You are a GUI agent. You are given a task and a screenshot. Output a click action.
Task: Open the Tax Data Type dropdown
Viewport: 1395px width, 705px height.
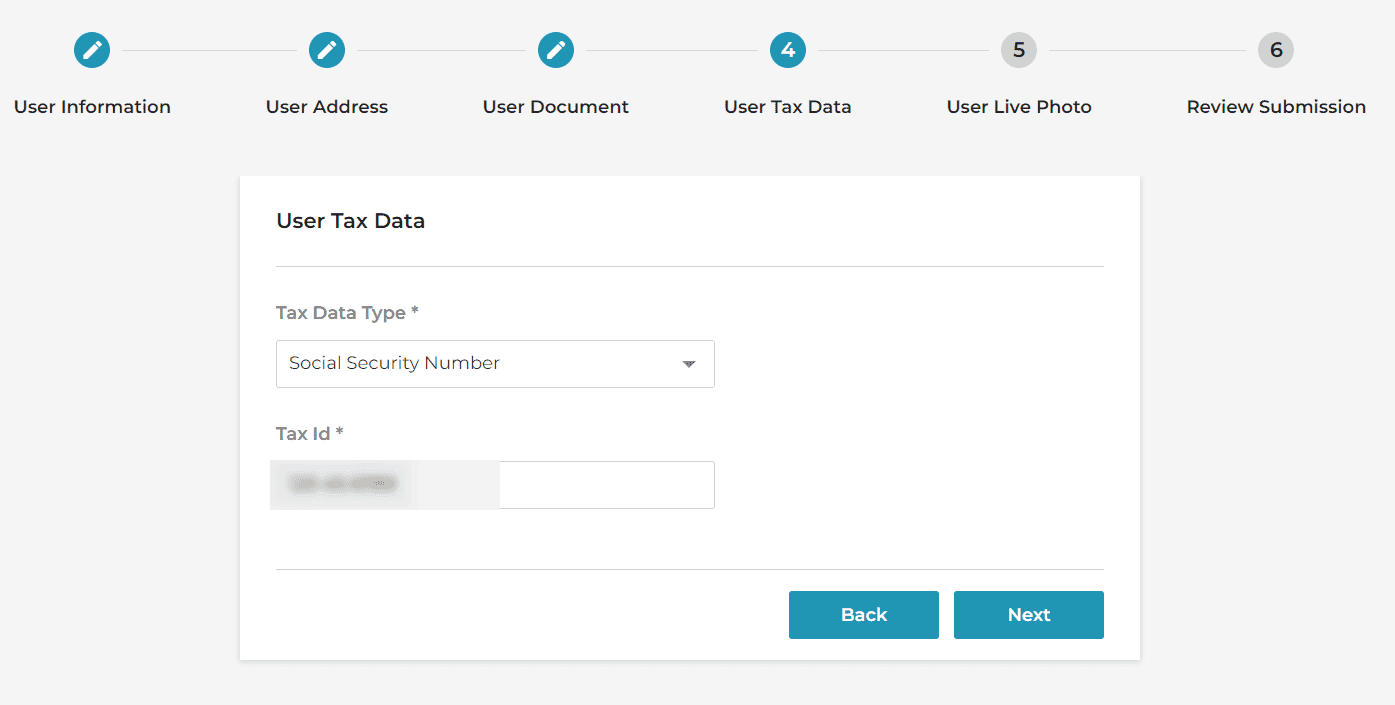(x=495, y=364)
